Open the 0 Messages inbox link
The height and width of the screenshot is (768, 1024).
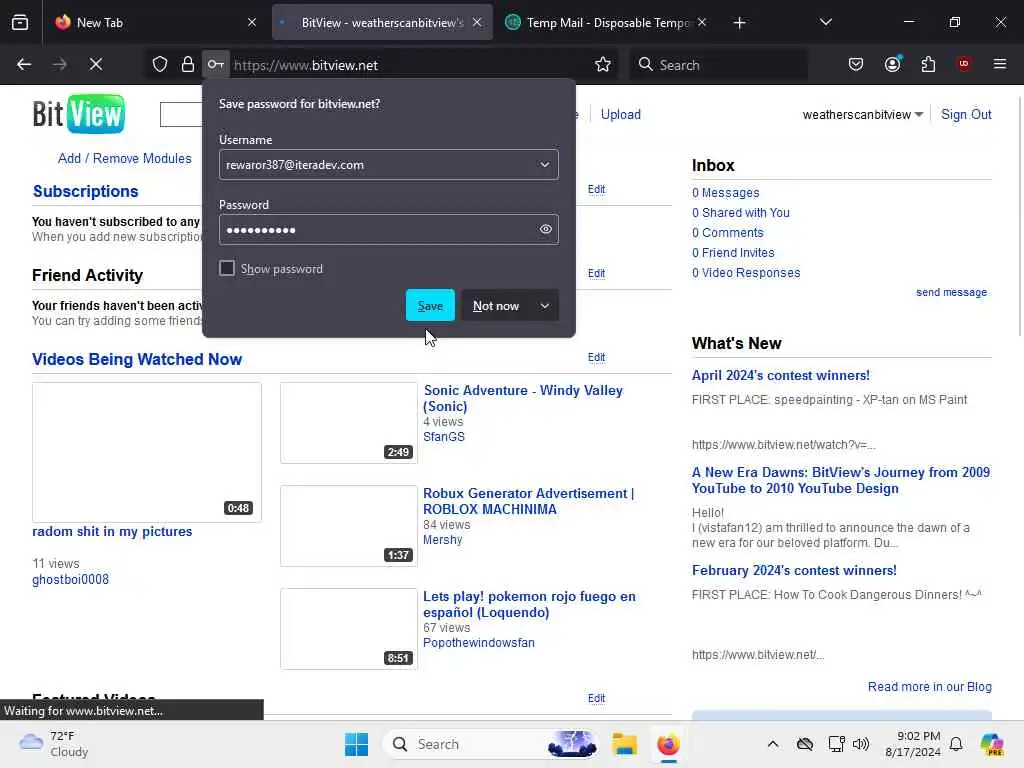click(726, 193)
